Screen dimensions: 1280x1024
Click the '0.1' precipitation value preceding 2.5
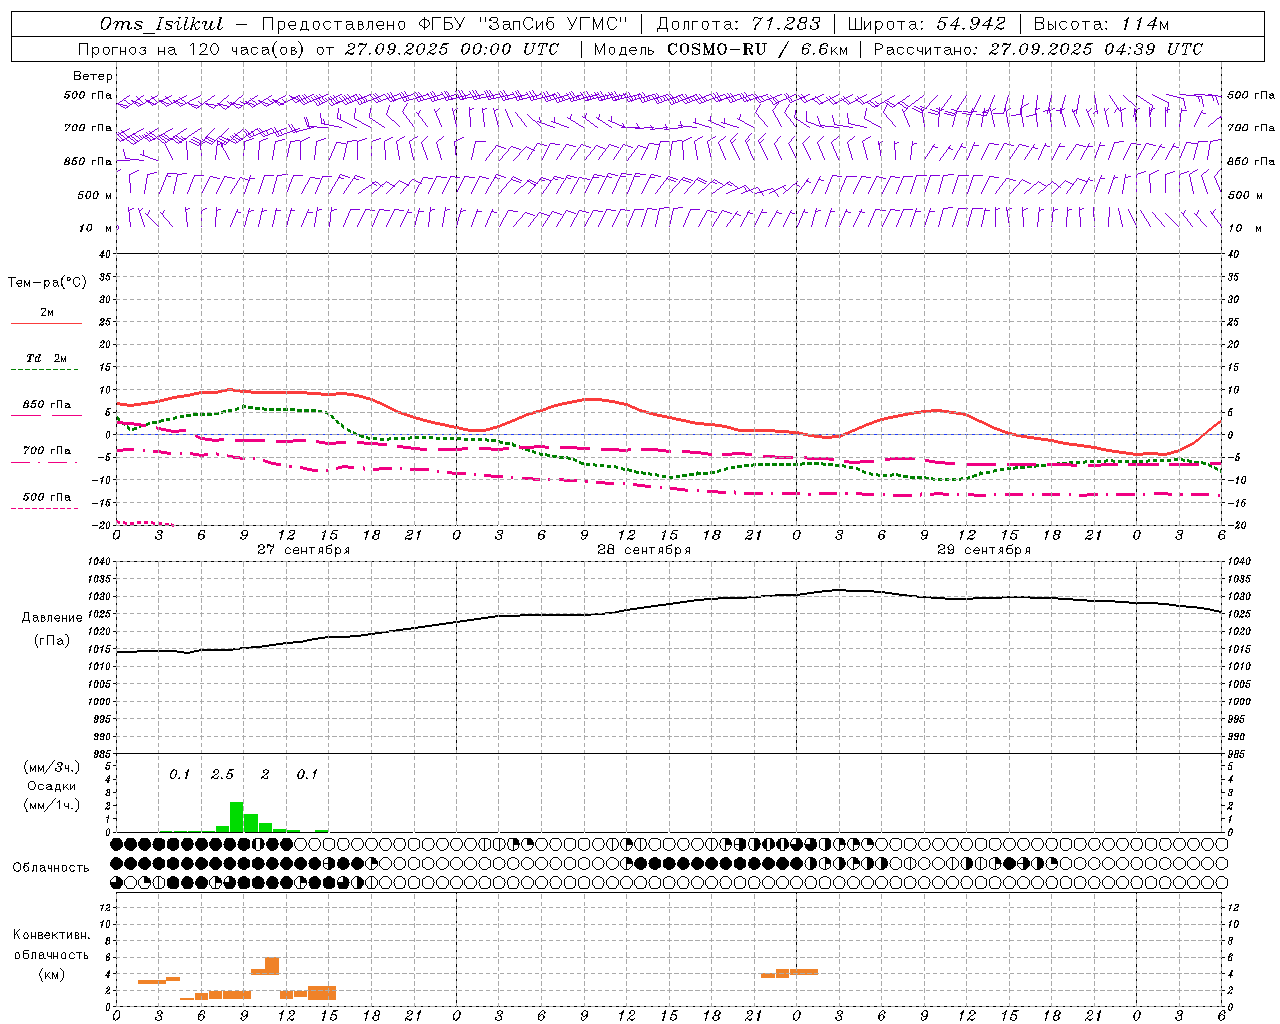[179, 775]
